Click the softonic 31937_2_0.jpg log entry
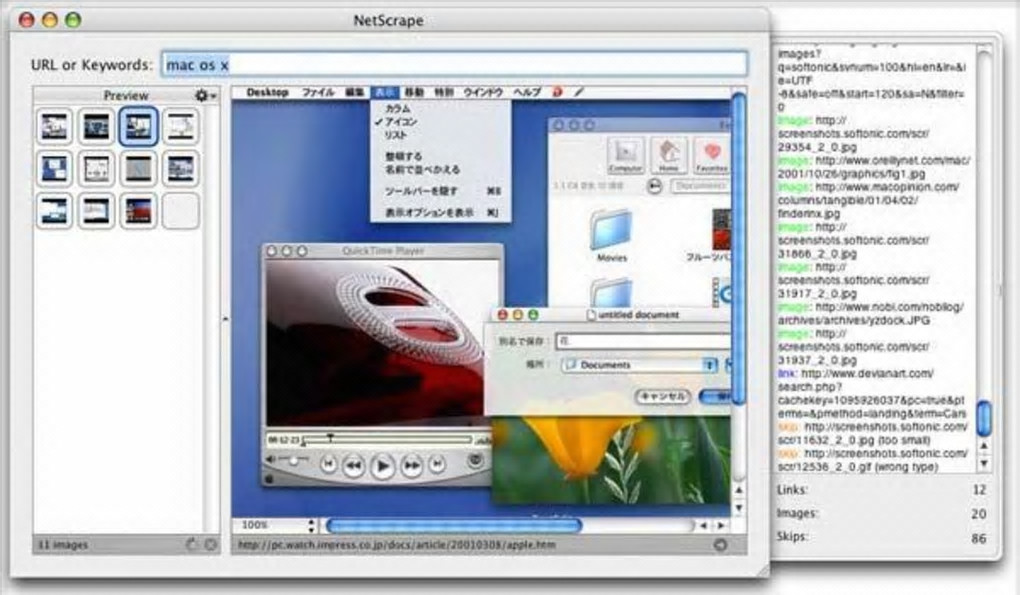The width and height of the screenshot is (1020, 595). click(853, 347)
